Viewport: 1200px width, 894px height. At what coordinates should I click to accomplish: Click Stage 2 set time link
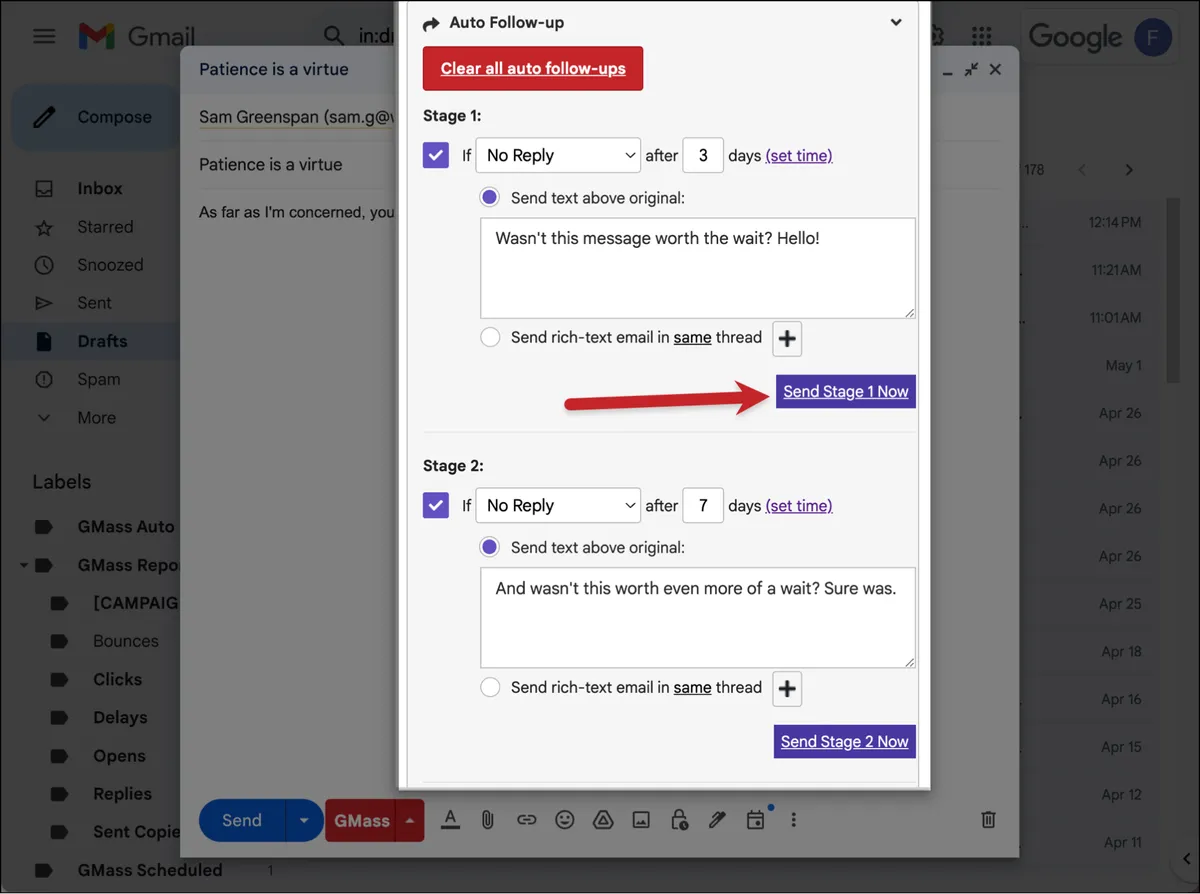point(799,505)
